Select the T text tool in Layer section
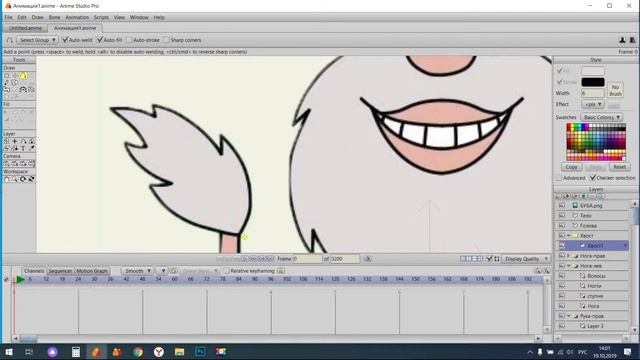The height and width of the screenshot is (360, 640). [23, 149]
